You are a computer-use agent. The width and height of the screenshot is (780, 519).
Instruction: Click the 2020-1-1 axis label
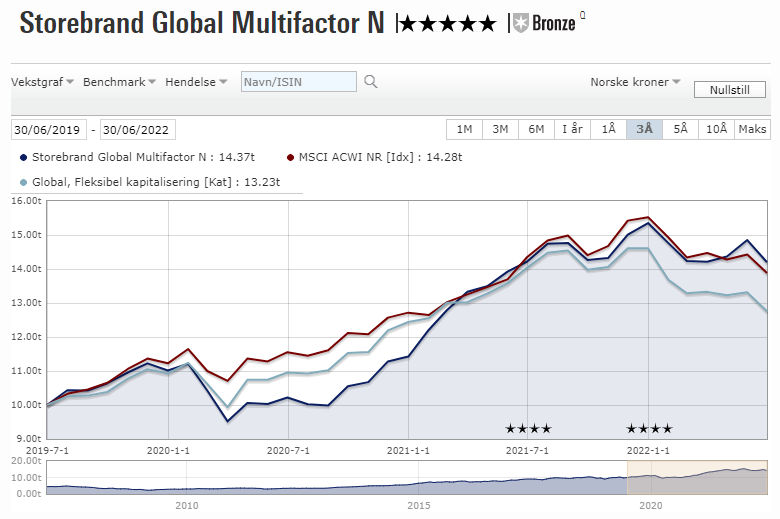[x=168, y=451]
